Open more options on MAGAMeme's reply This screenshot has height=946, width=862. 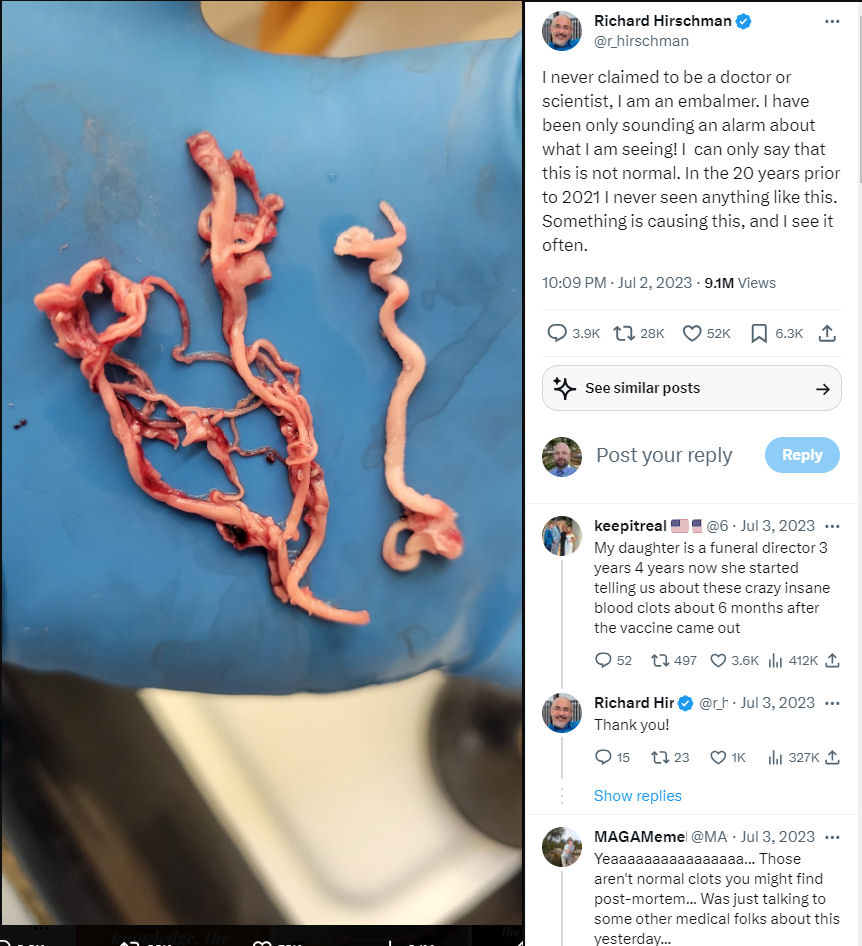(832, 837)
